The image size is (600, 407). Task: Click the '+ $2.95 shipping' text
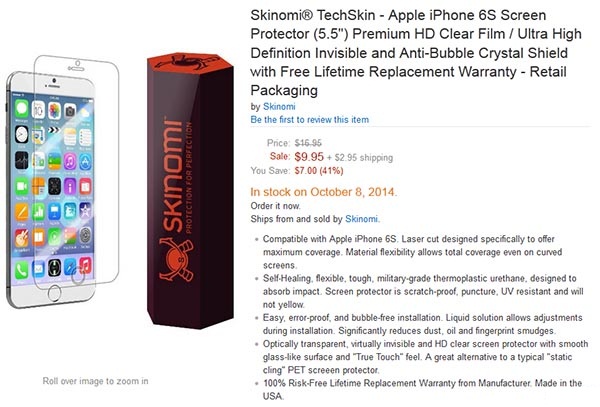360,157
